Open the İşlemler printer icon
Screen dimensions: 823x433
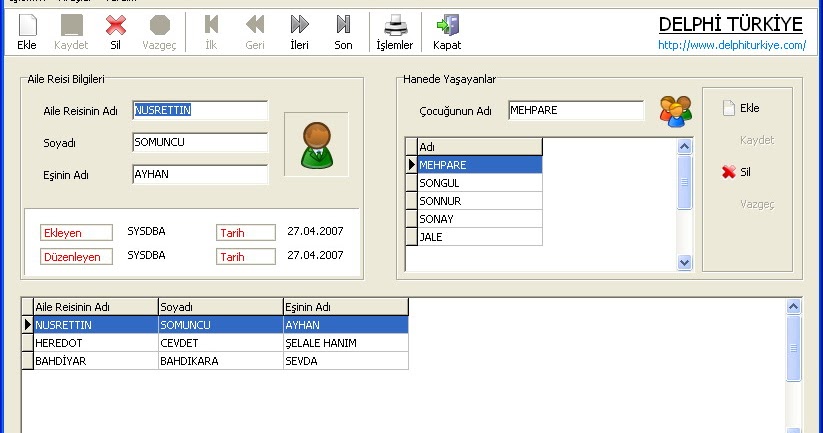click(x=395, y=25)
